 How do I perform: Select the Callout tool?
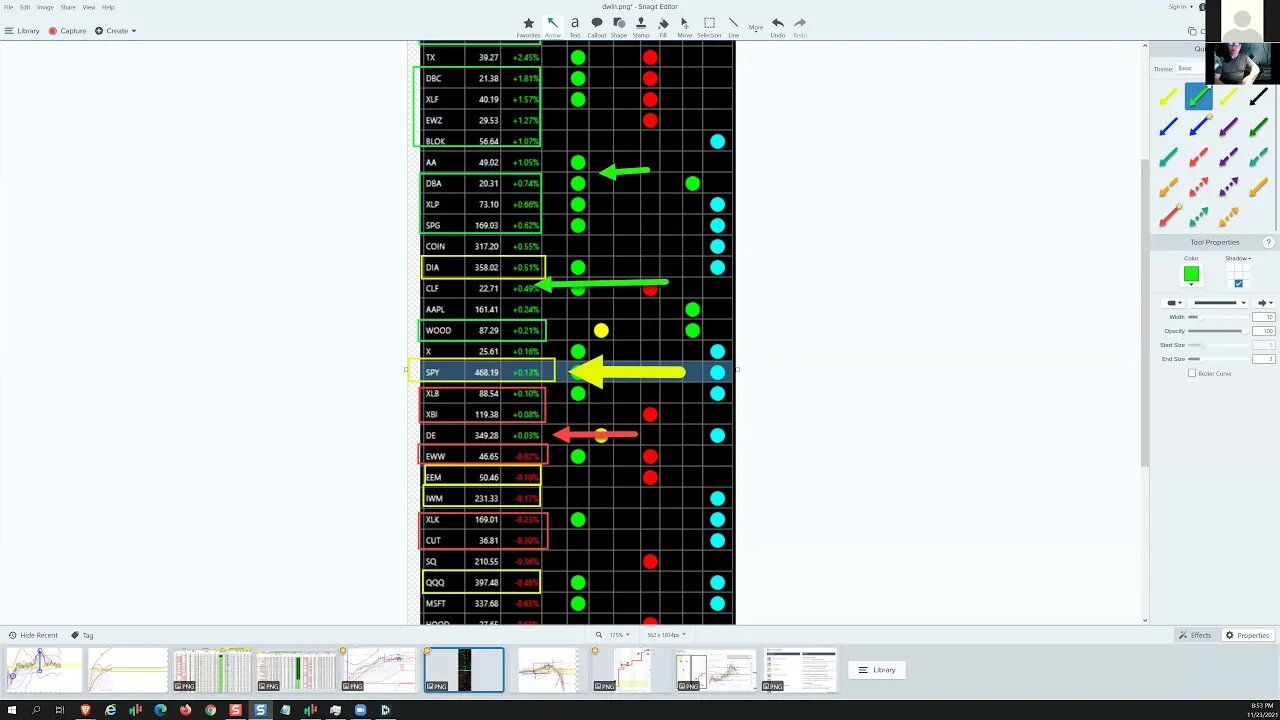coord(597,26)
